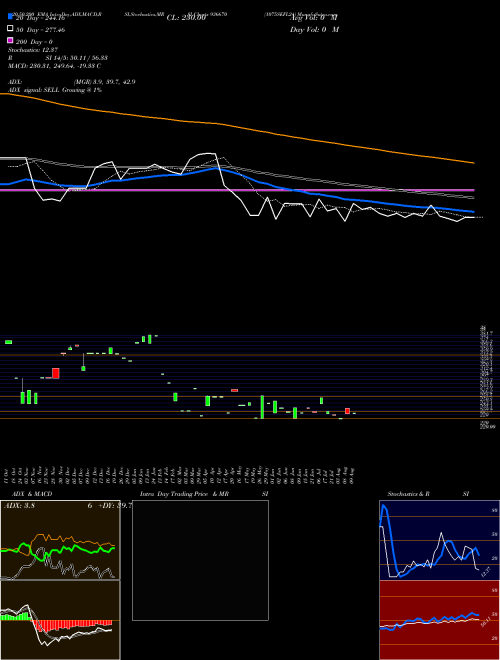Click the 'ADX & MACD' panel title
Screen dimensions: 500x660
coord(32,494)
